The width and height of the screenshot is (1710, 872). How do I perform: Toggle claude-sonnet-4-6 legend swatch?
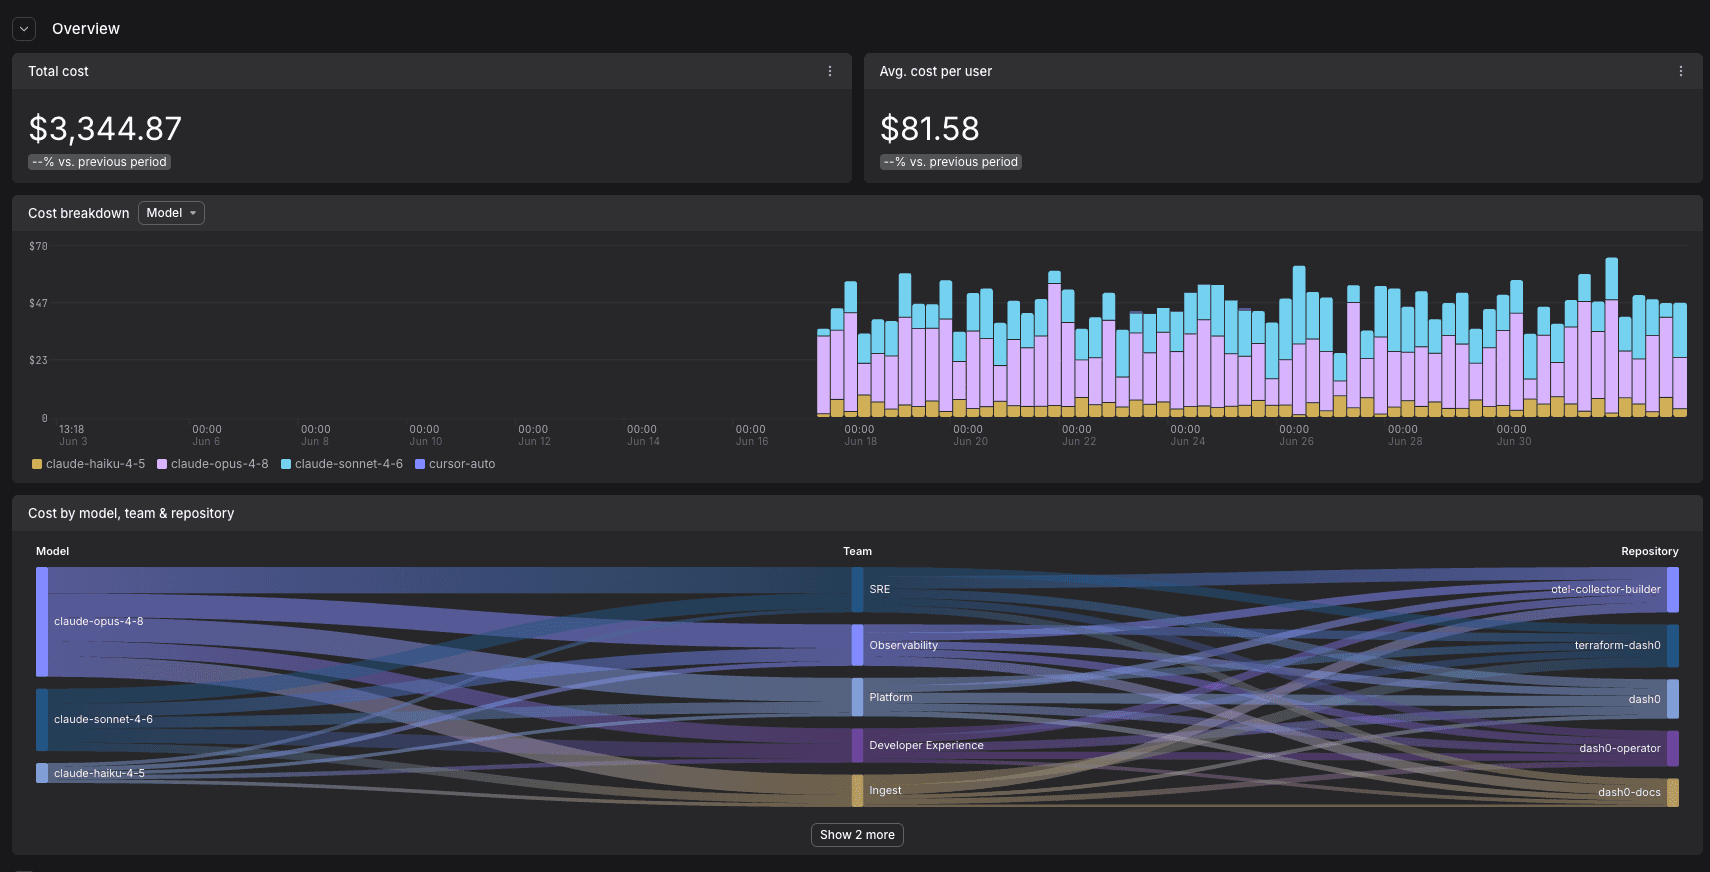point(286,464)
